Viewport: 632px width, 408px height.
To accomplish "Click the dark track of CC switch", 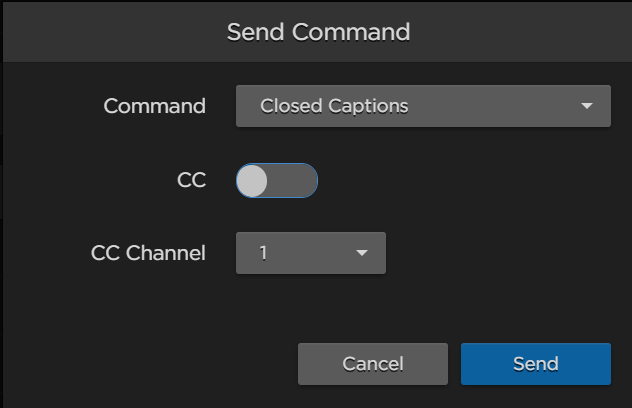I will [x=295, y=180].
